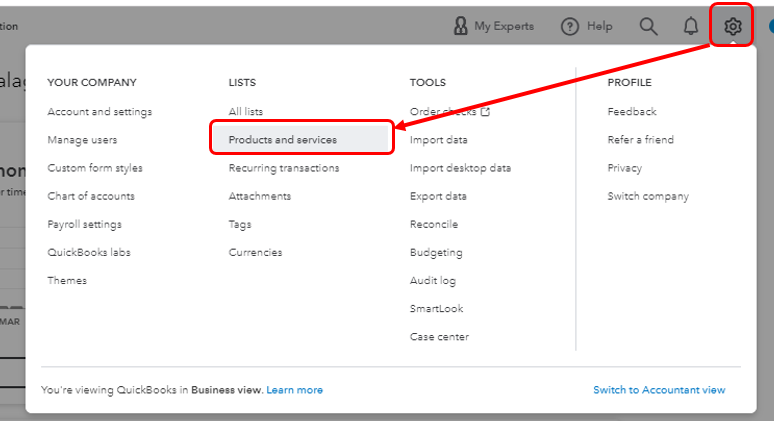Click the Learn more link
The image size is (774, 421).
[x=295, y=390]
